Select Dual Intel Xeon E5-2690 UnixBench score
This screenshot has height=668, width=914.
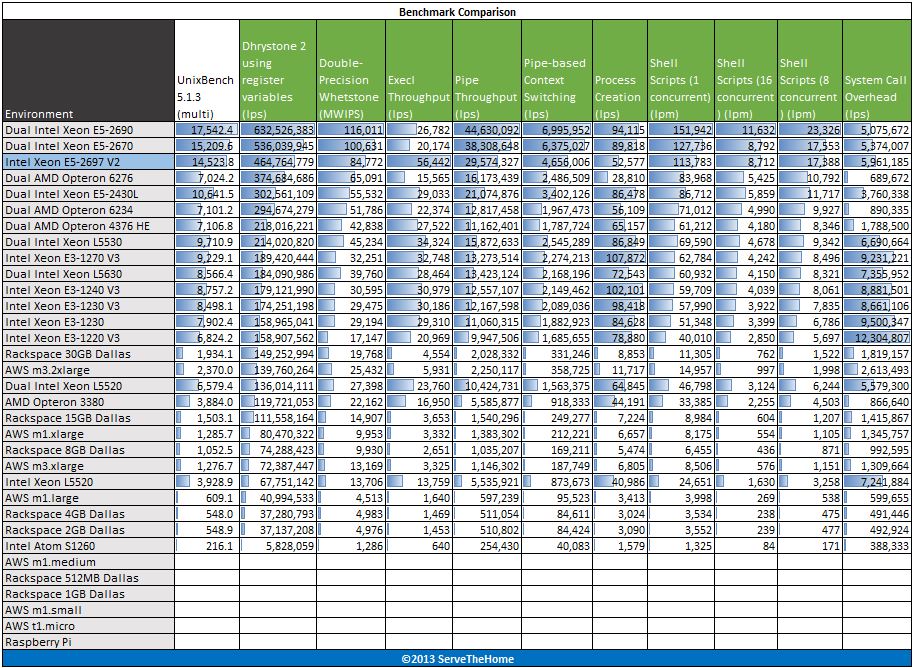(x=207, y=129)
